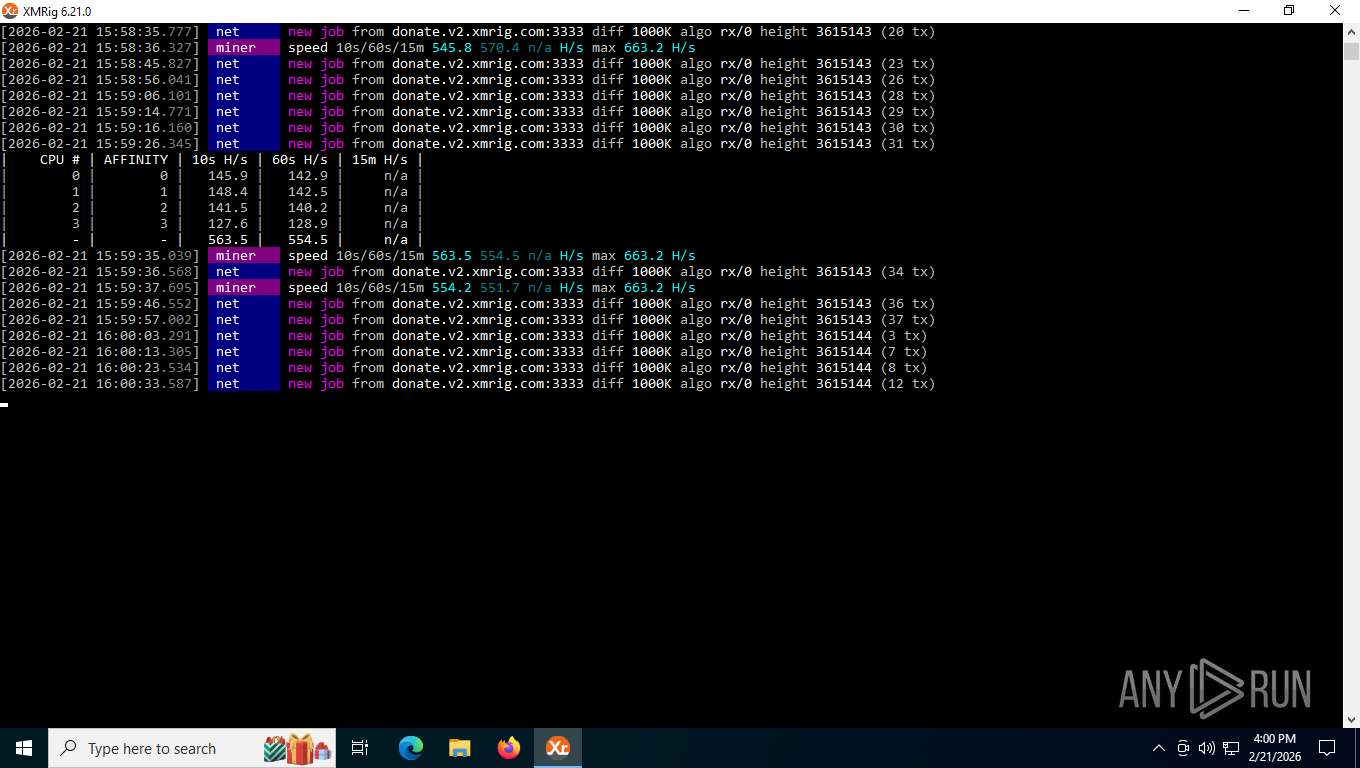Launch Firefox from the taskbar
This screenshot has width=1360, height=768.
(509, 748)
